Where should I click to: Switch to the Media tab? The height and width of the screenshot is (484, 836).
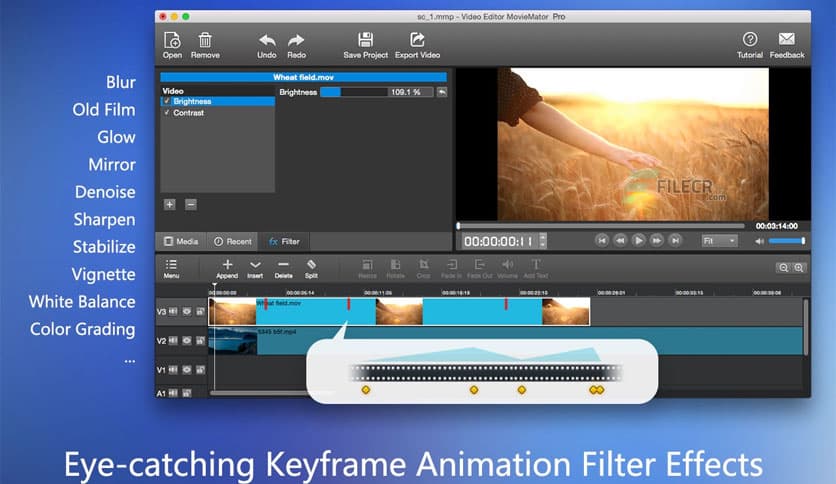(x=181, y=241)
